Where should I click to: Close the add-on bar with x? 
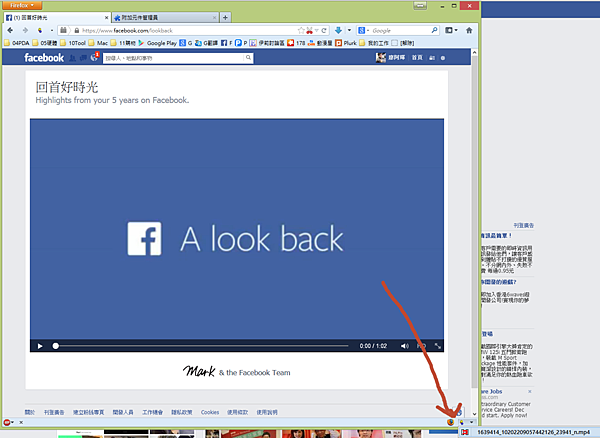21,422
